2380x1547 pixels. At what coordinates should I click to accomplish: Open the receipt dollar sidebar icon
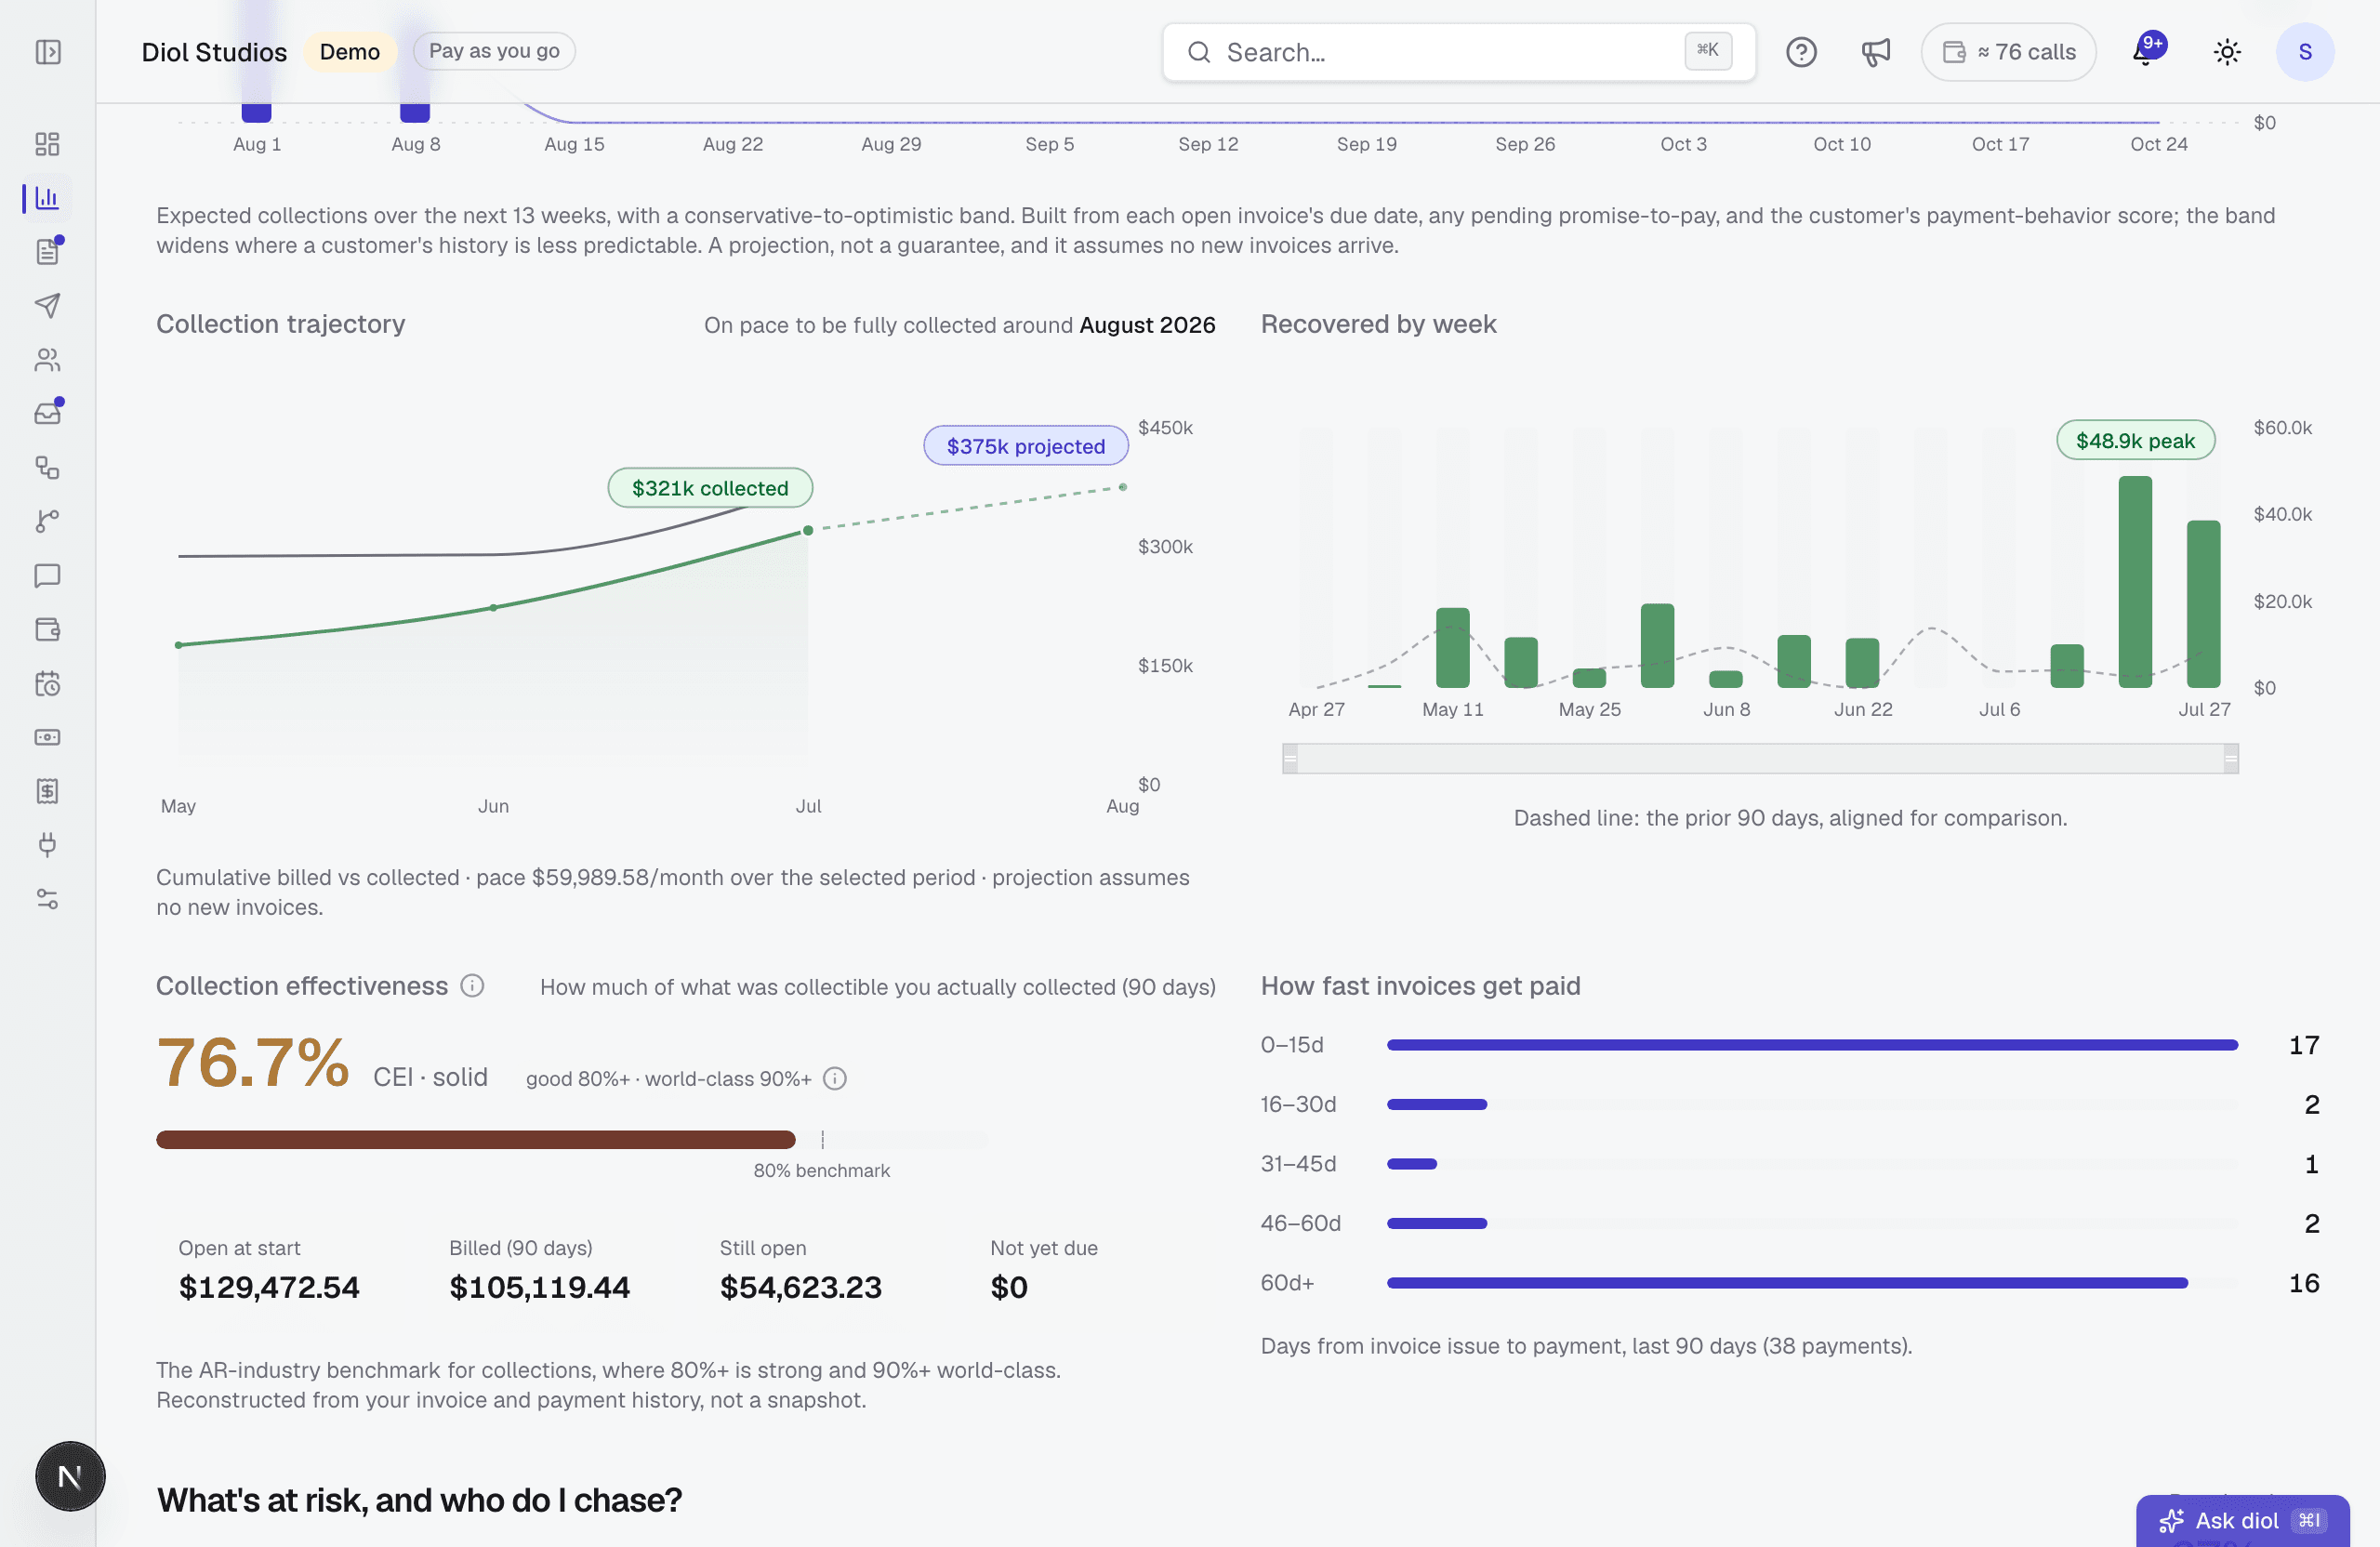click(47, 791)
